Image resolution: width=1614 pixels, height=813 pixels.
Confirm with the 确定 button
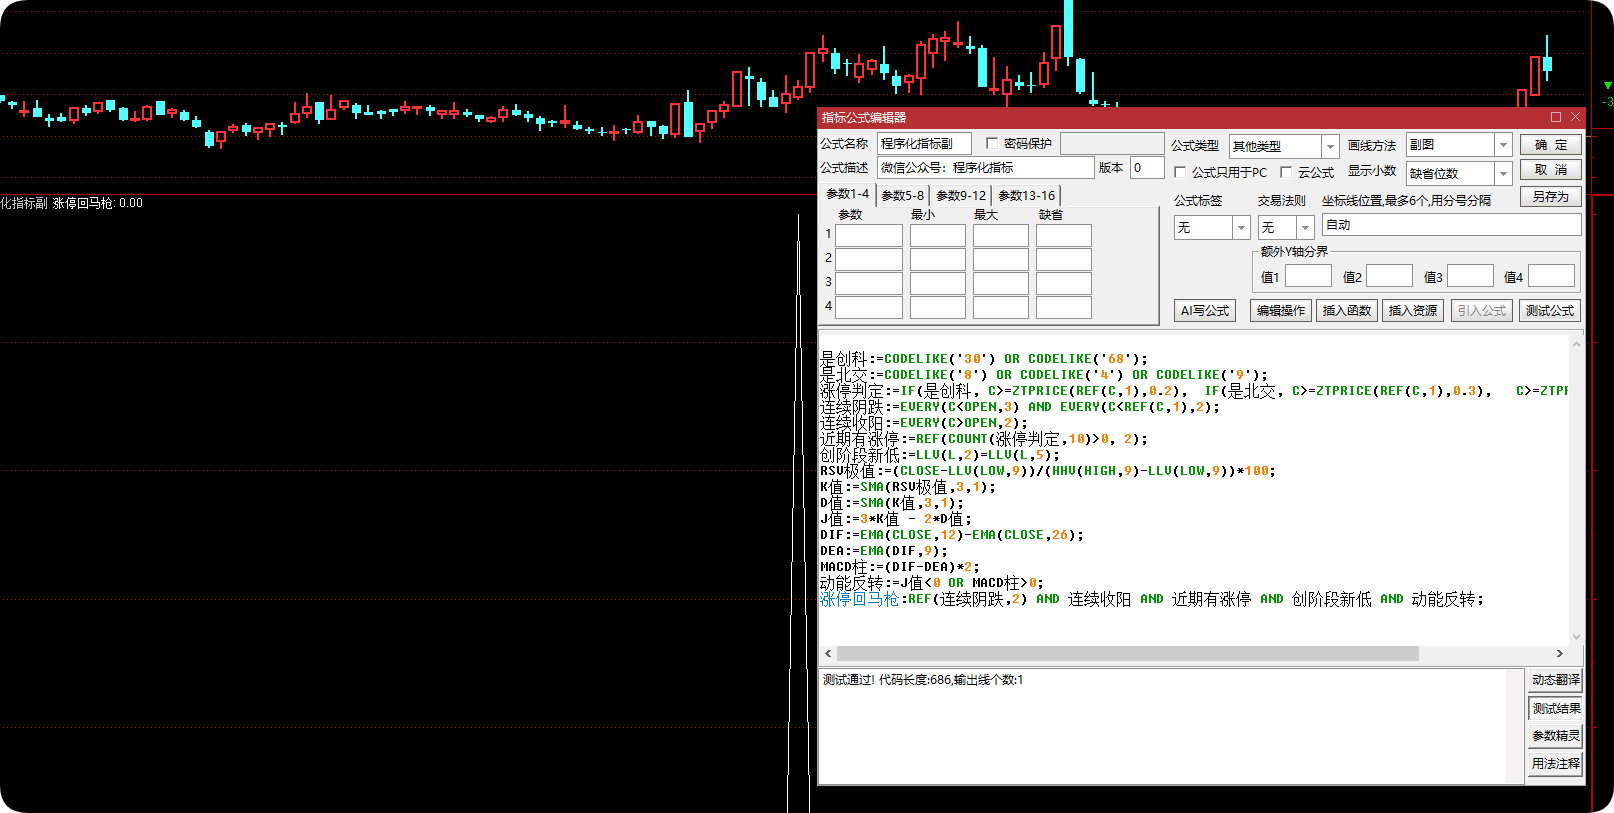[x=1551, y=145]
